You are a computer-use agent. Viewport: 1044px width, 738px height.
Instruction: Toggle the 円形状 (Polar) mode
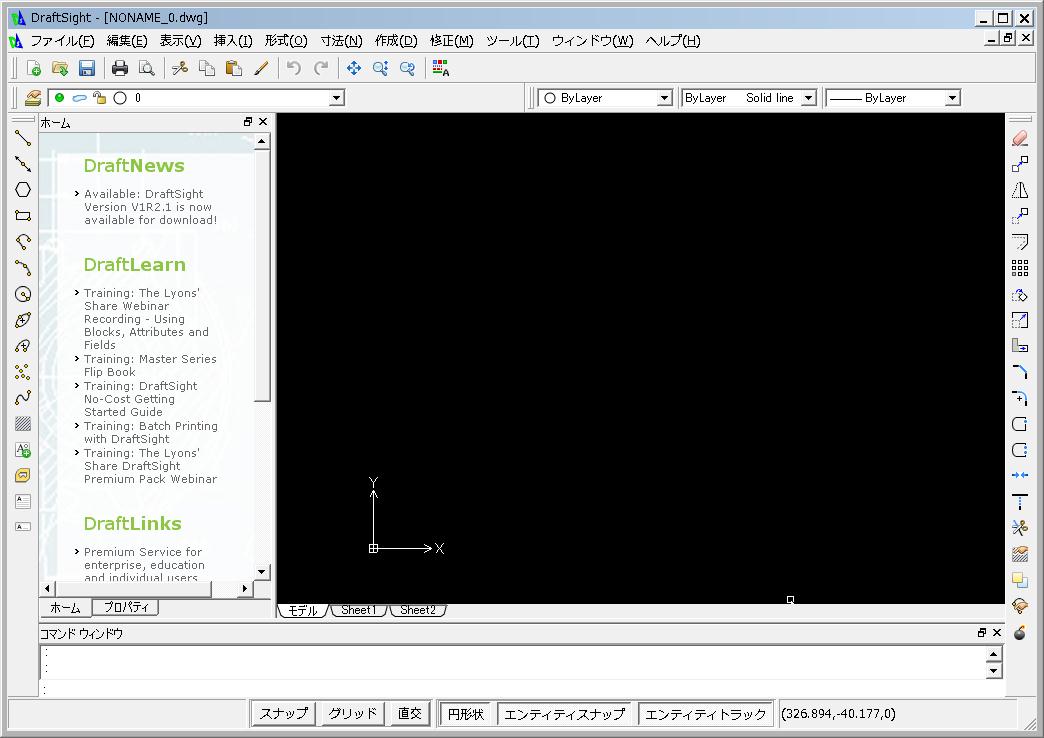pyautogui.click(x=465, y=714)
